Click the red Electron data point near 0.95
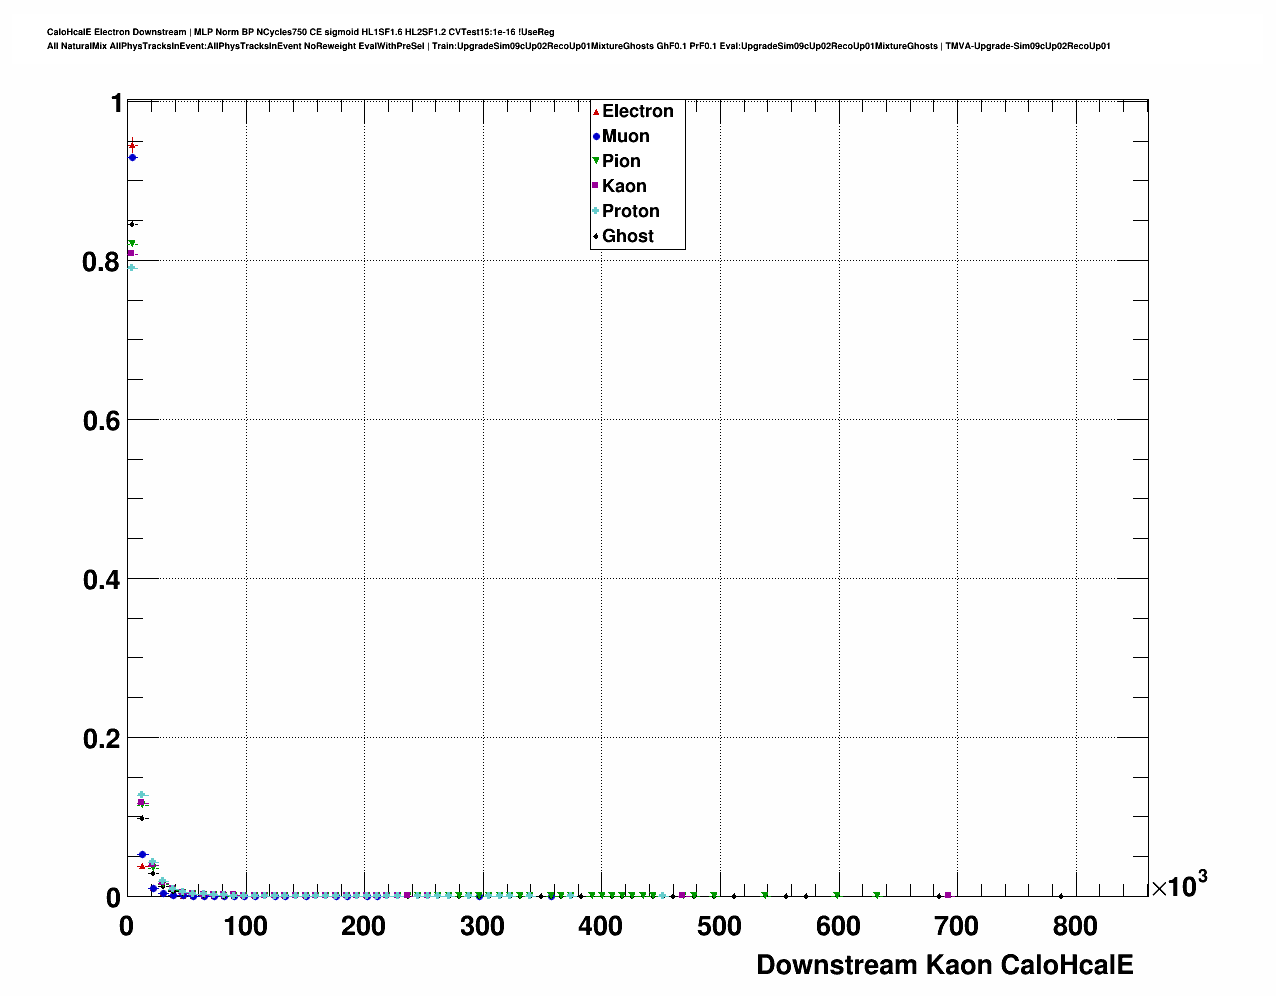 pos(132,146)
